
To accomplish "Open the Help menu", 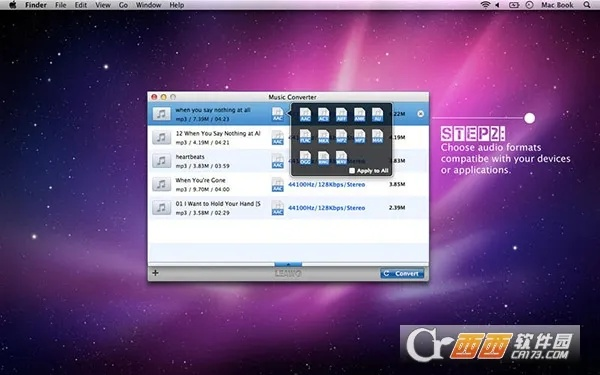I will [x=176, y=5].
